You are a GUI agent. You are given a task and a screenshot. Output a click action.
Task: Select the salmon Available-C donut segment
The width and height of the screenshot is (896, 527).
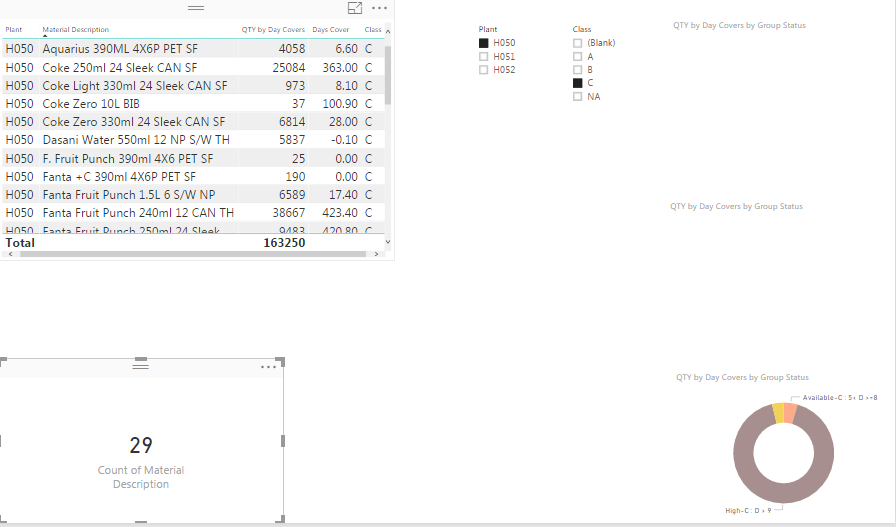790,413
